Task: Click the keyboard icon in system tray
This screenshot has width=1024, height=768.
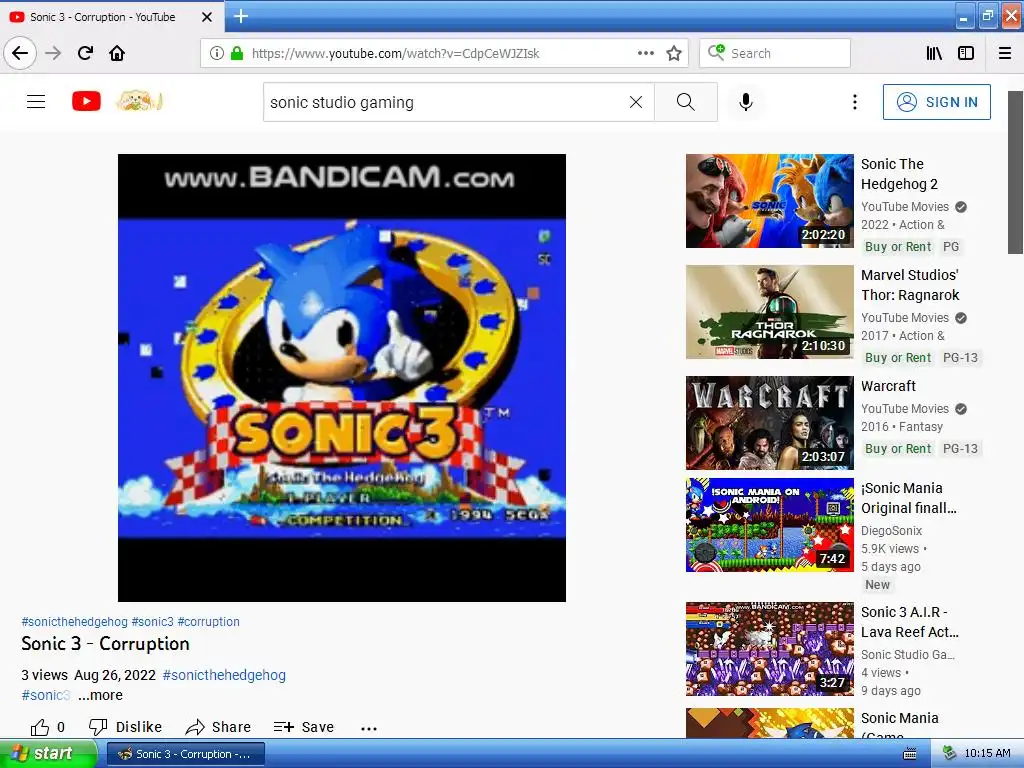Action: (909, 754)
